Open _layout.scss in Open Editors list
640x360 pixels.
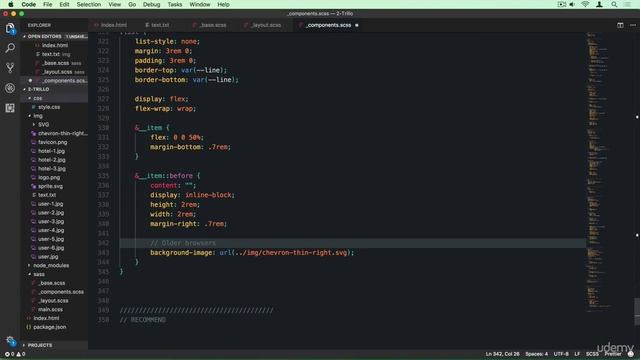[x=57, y=72]
